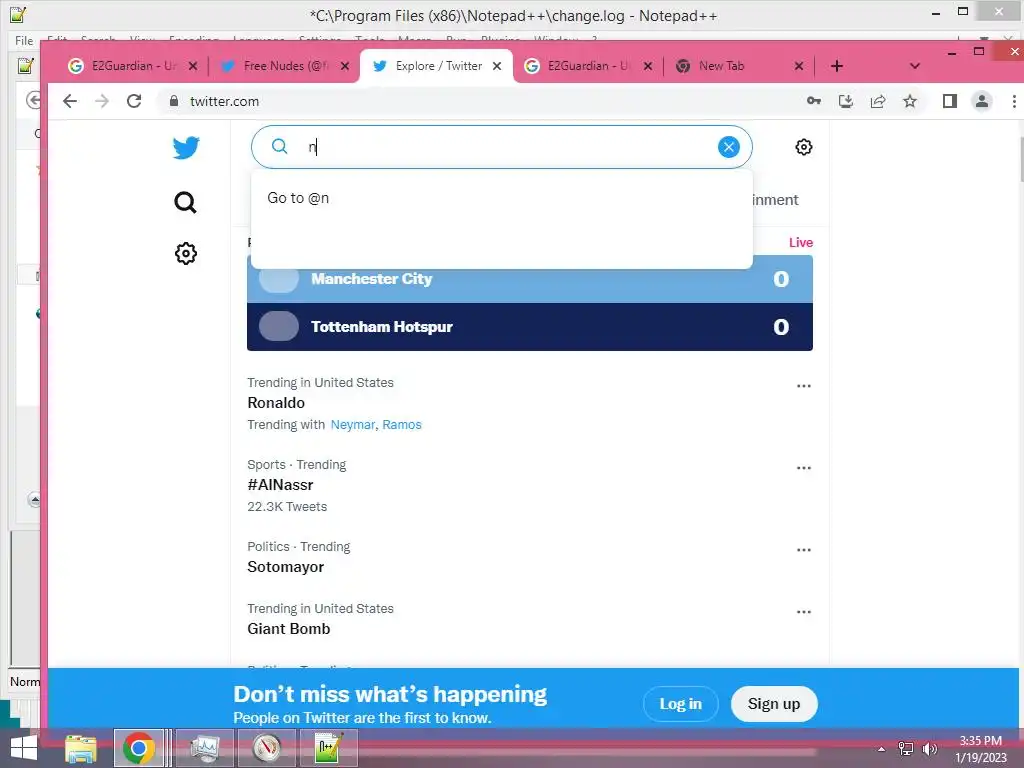Share this page via share icon
Screen dimensions: 1024x768
tap(878, 101)
